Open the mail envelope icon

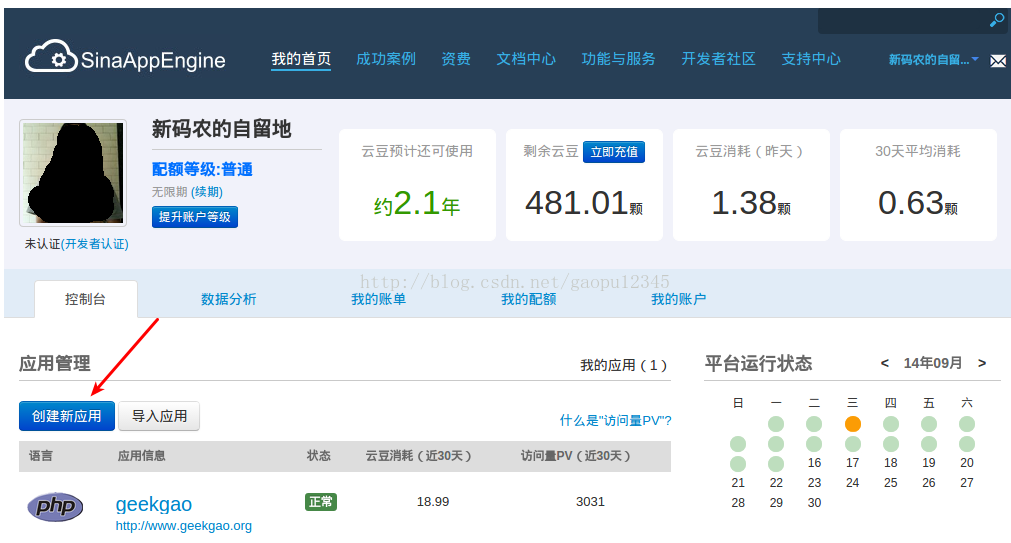[x=998, y=61]
